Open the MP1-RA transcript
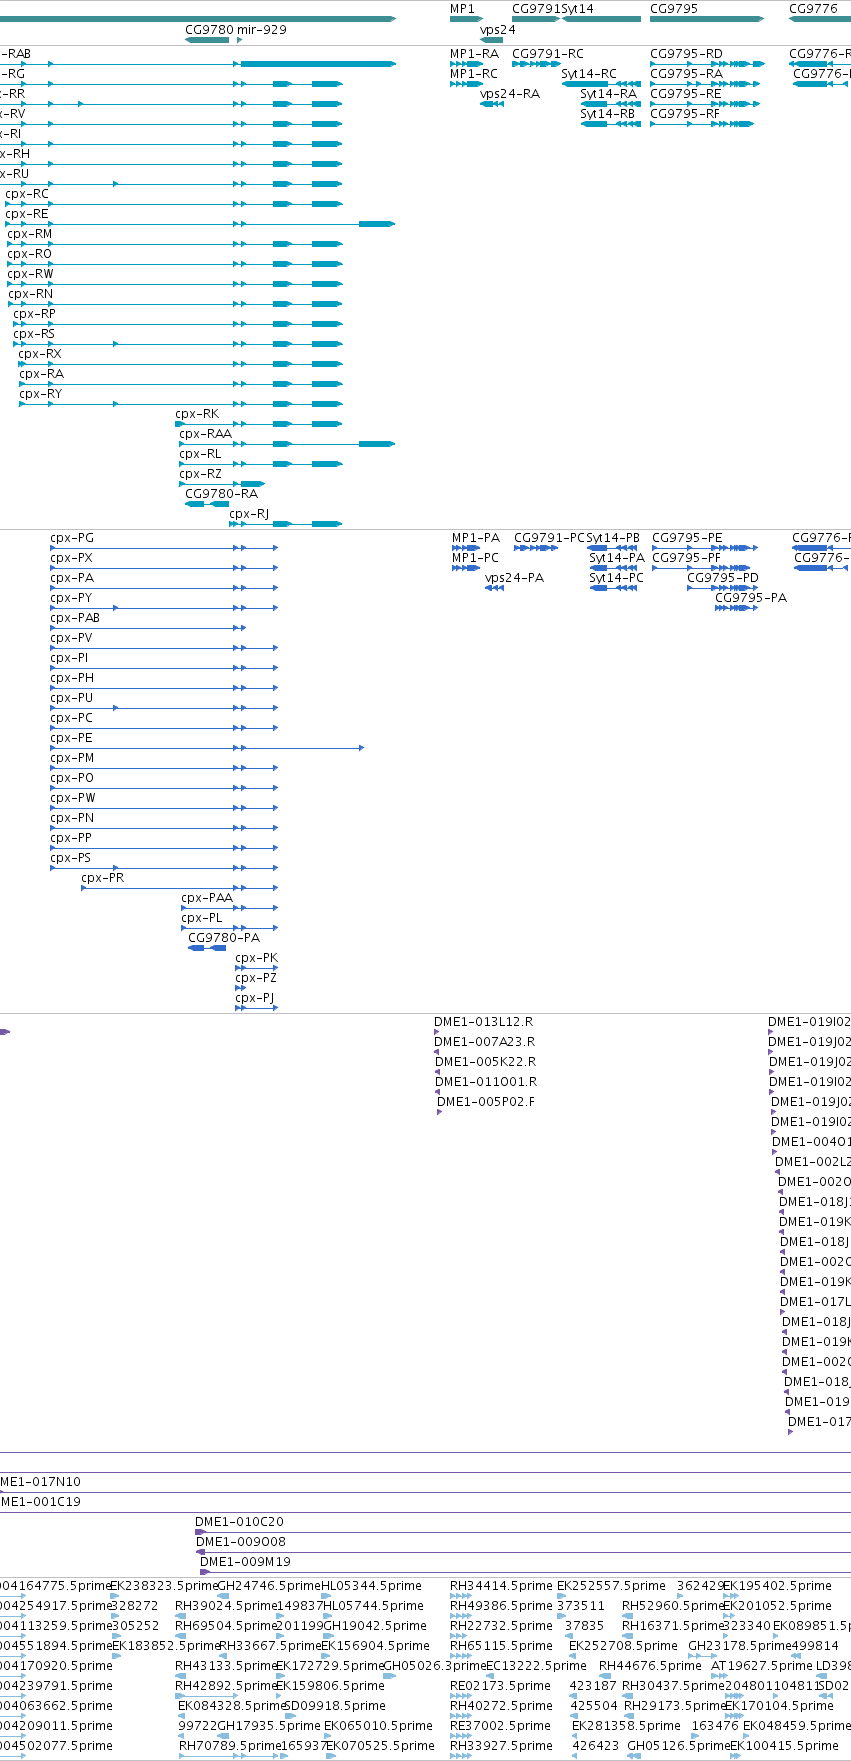The image size is (851, 1761). (474, 54)
